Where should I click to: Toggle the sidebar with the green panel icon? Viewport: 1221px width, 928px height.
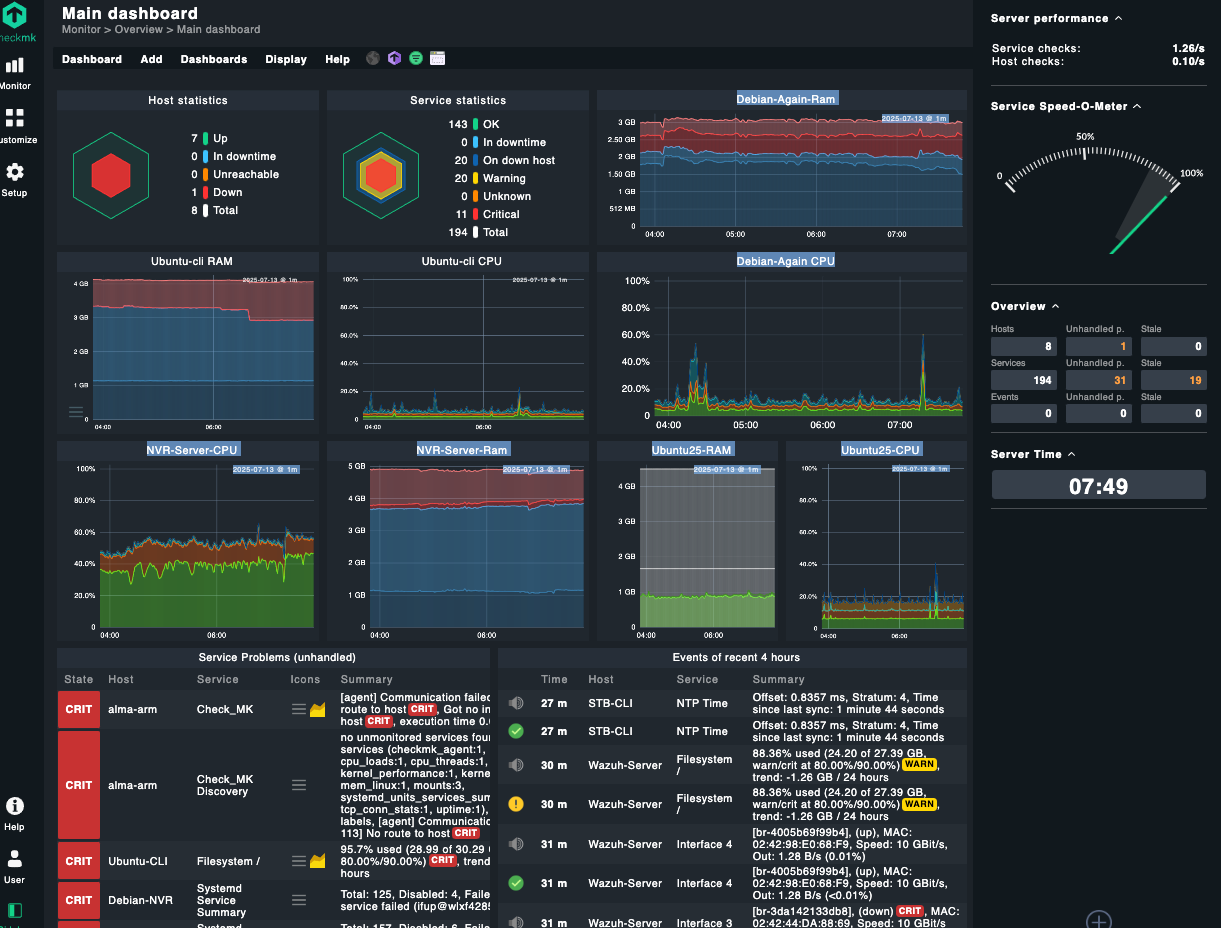click(15, 911)
